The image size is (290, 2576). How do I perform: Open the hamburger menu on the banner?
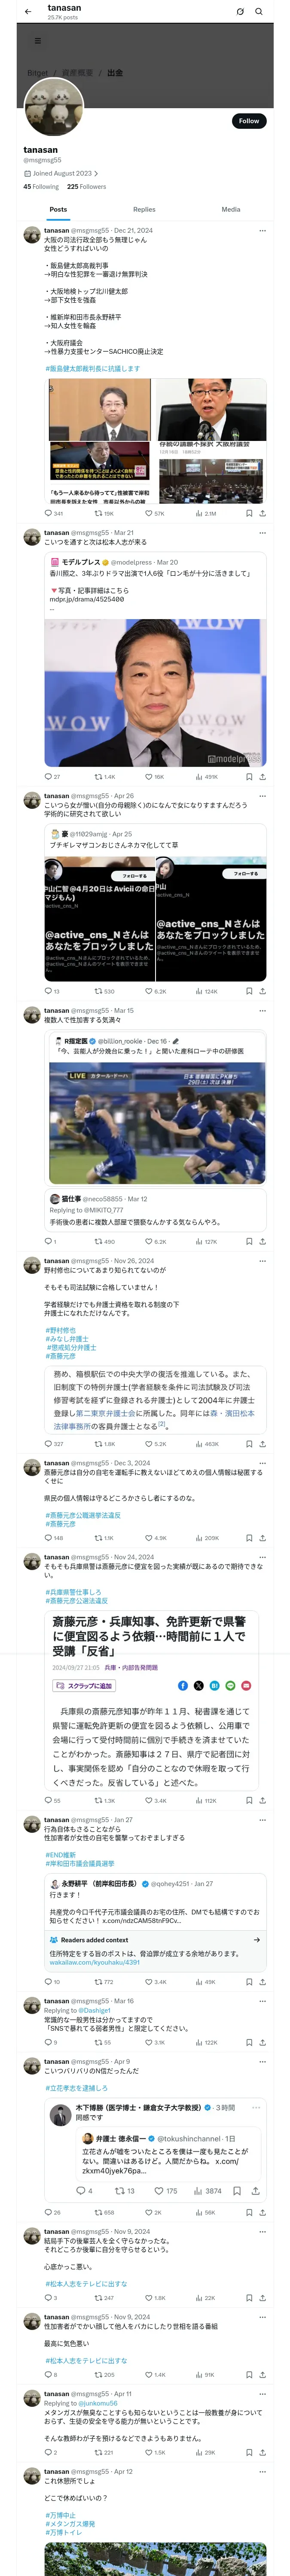coord(38,41)
